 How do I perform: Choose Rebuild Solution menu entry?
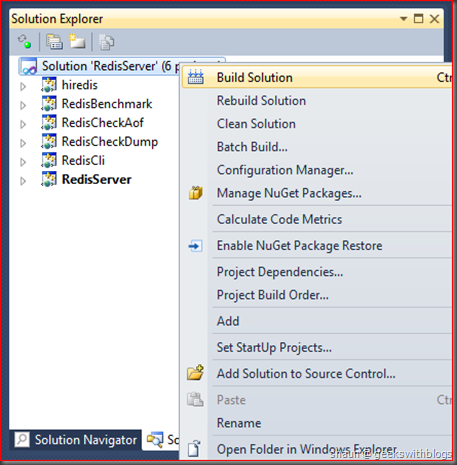click(x=317, y=101)
